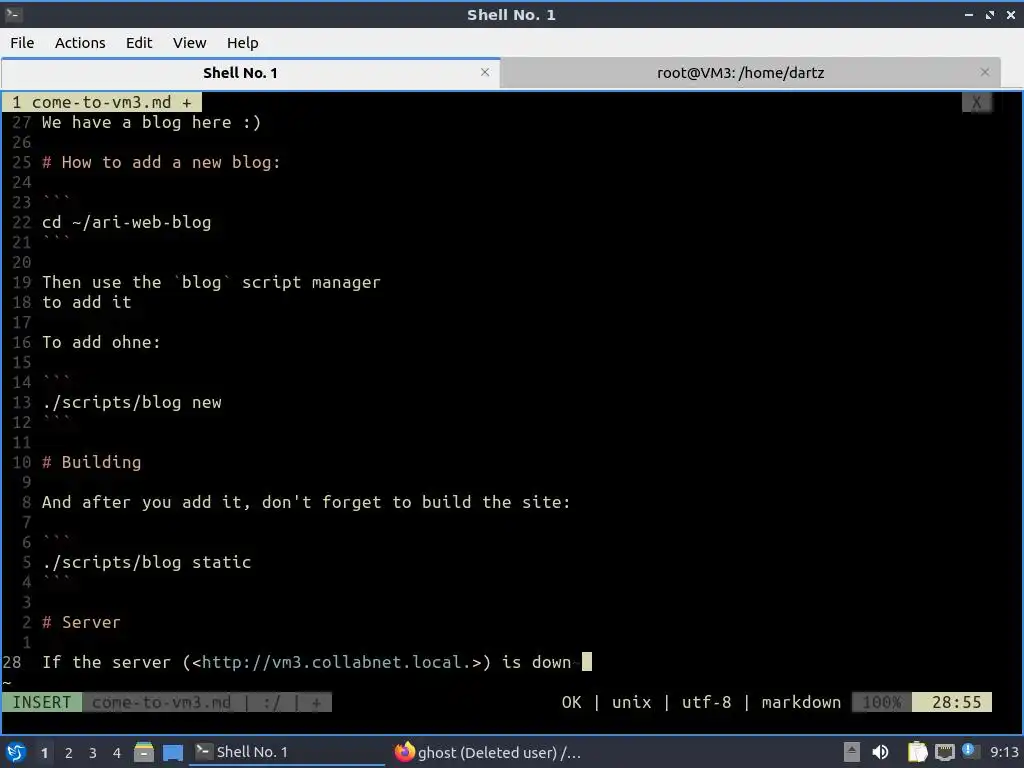
Task: Click the OK status entry
Action: (x=571, y=703)
